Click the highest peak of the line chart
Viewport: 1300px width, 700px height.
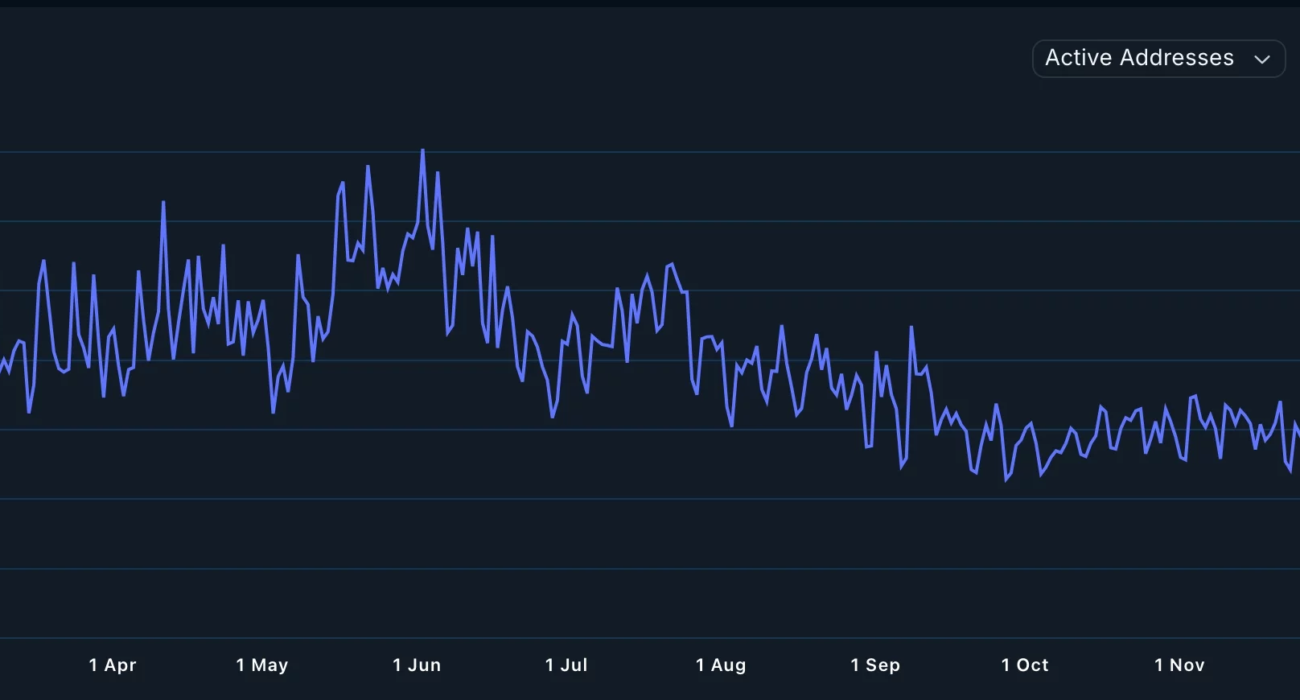423,151
